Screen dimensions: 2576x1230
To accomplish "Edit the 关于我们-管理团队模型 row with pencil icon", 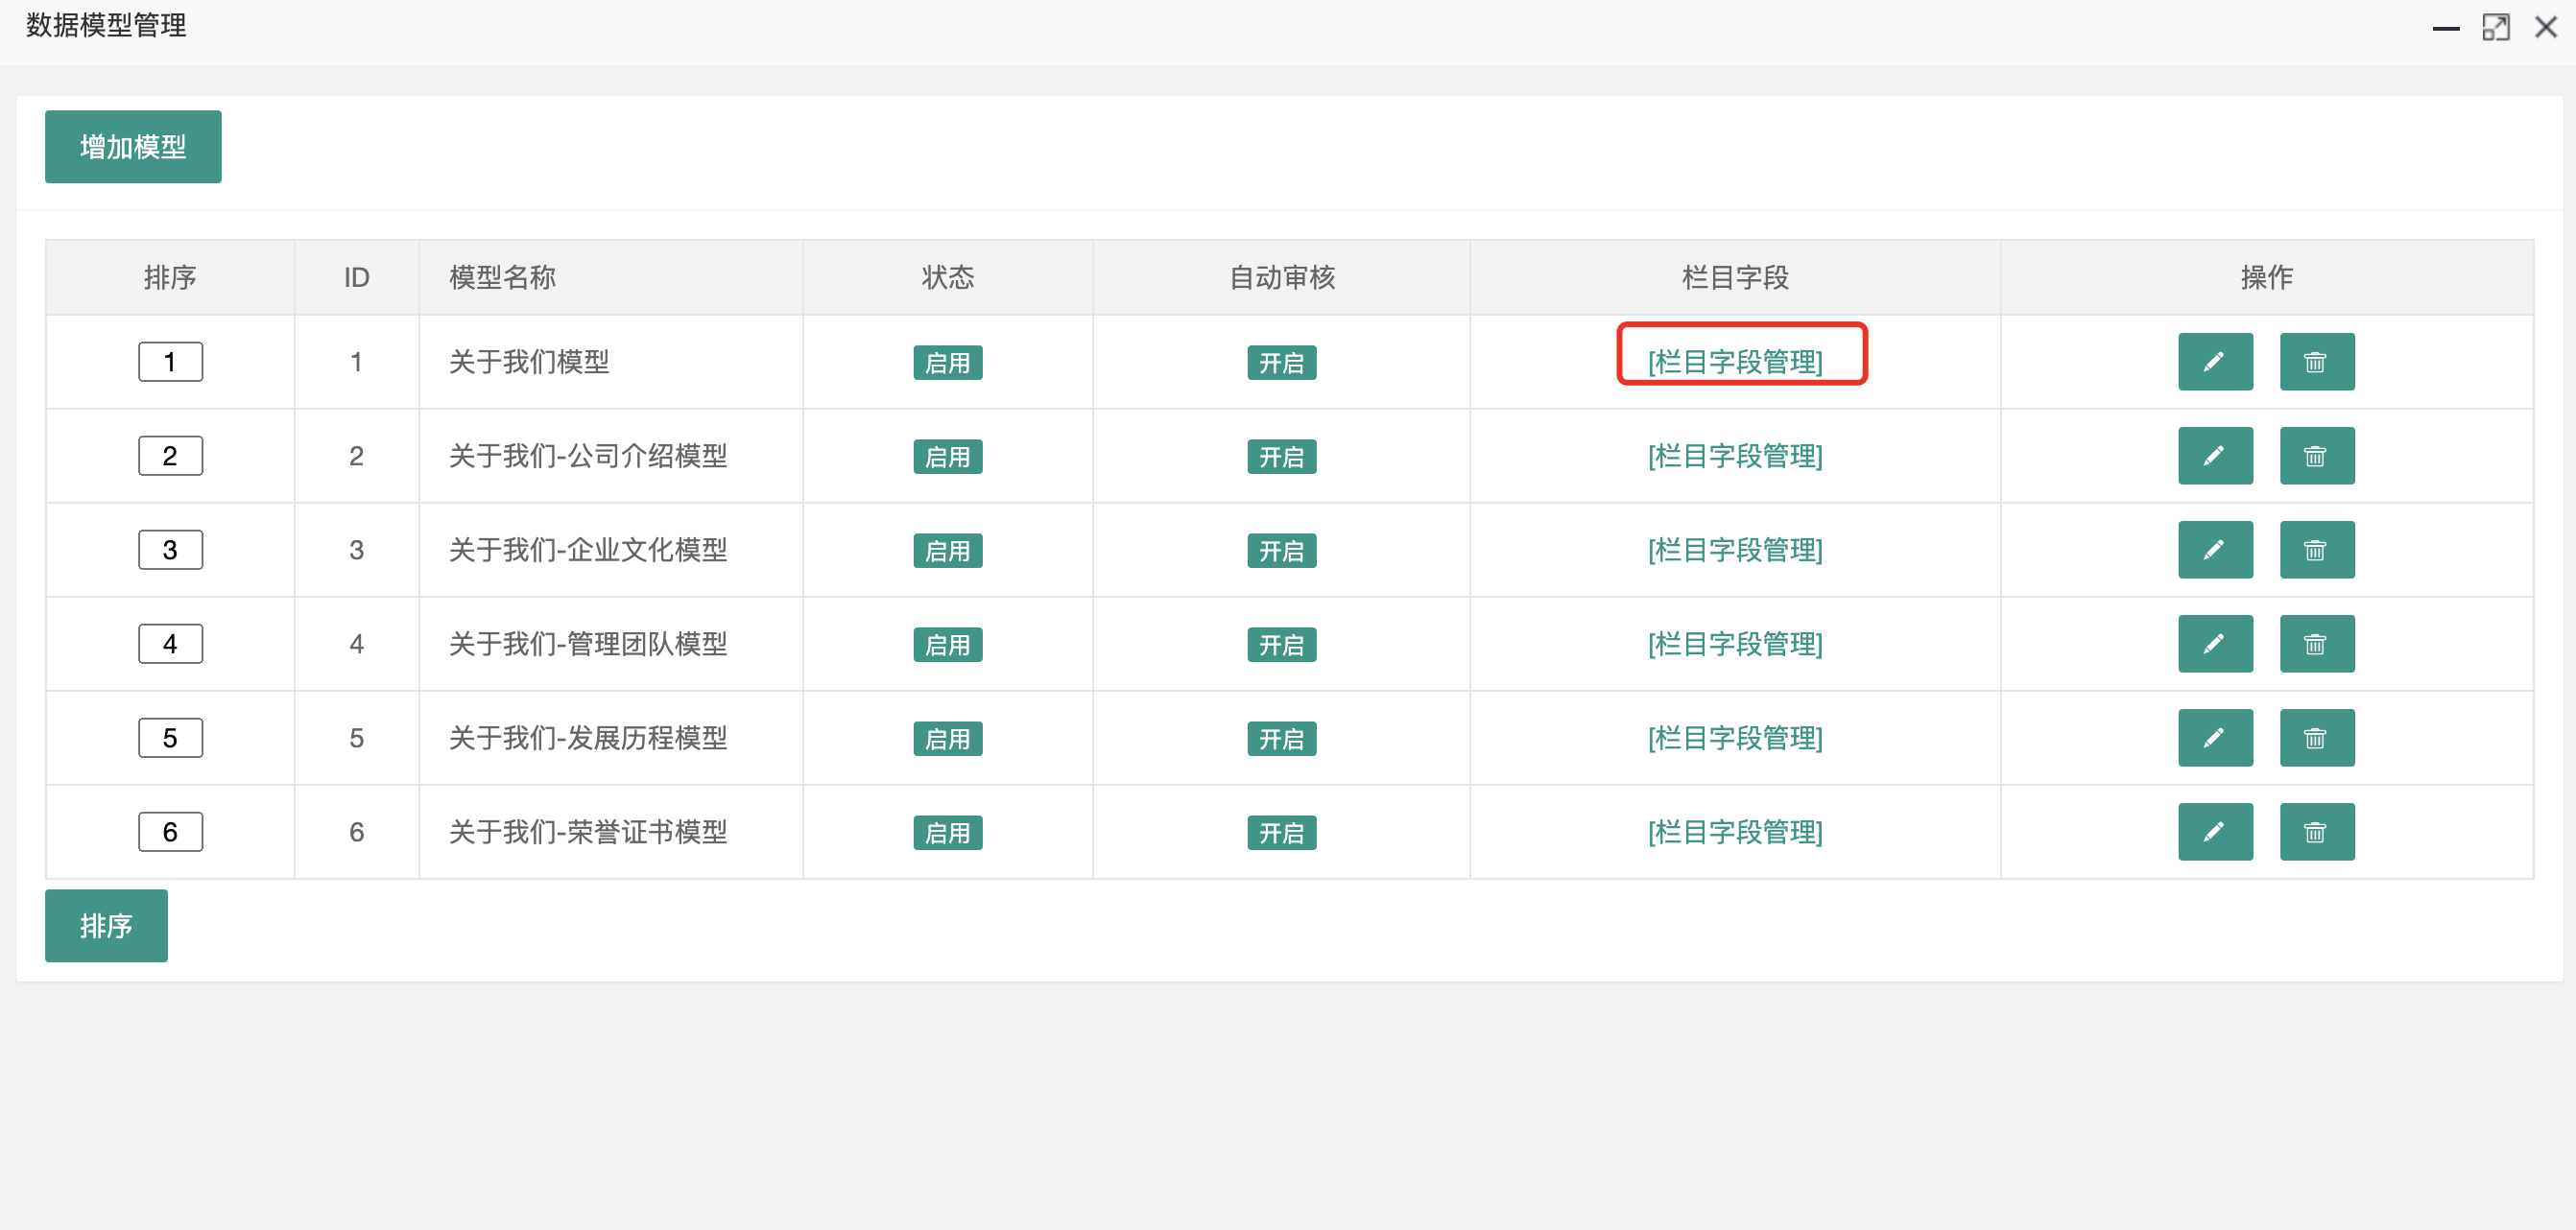I will point(2215,644).
